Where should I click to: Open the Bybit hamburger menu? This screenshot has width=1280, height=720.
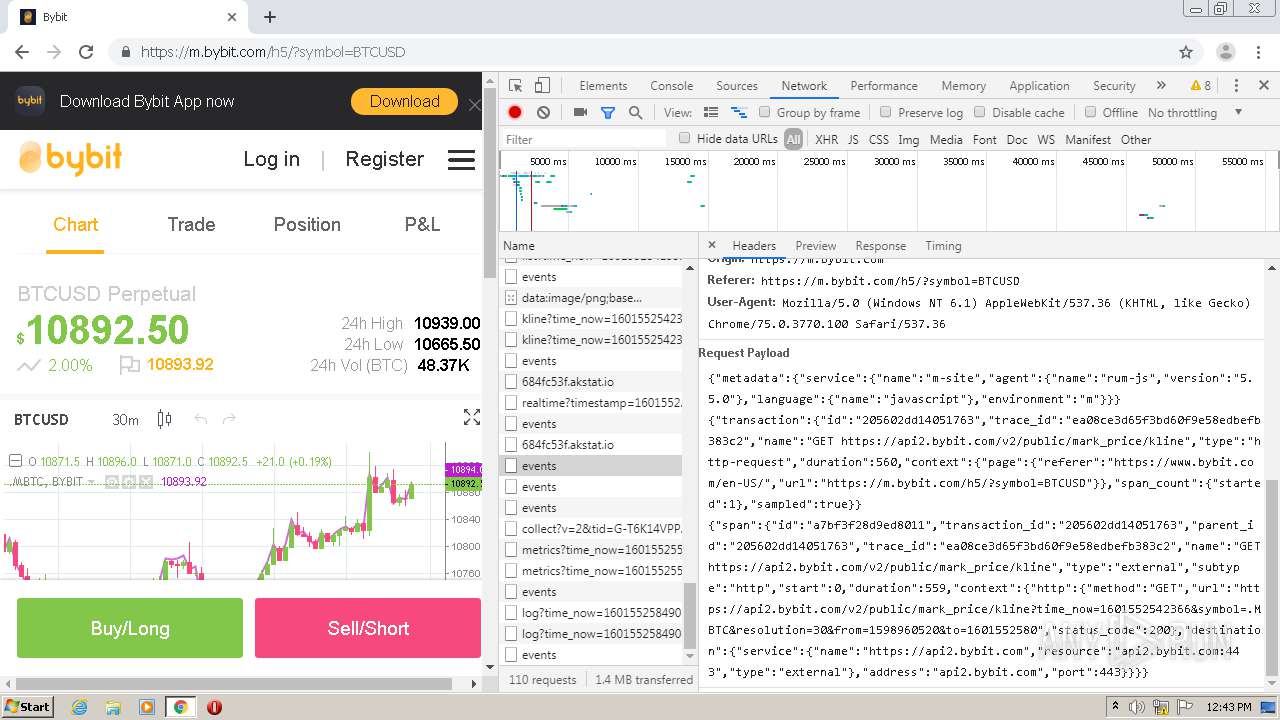(x=461, y=160)
